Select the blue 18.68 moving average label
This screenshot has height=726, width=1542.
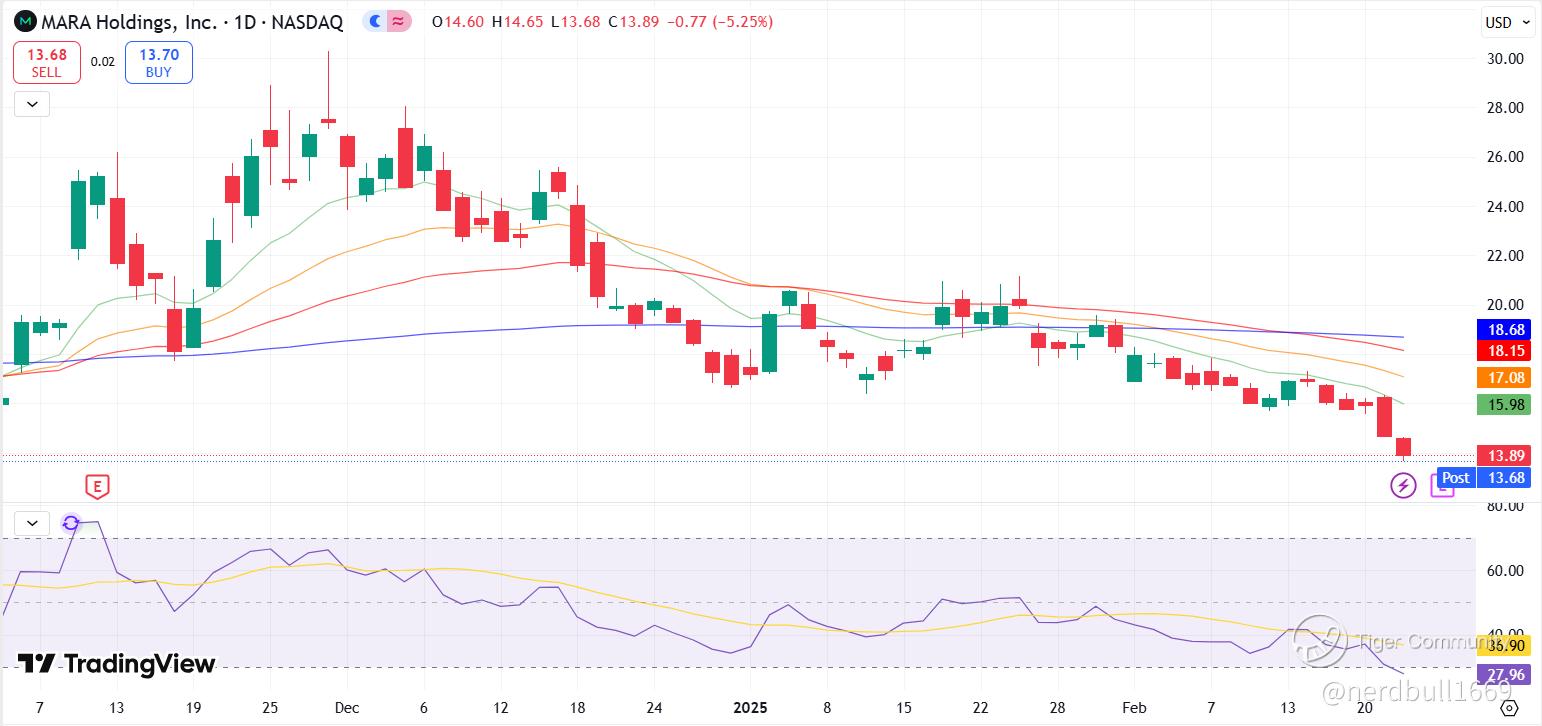1503,329
